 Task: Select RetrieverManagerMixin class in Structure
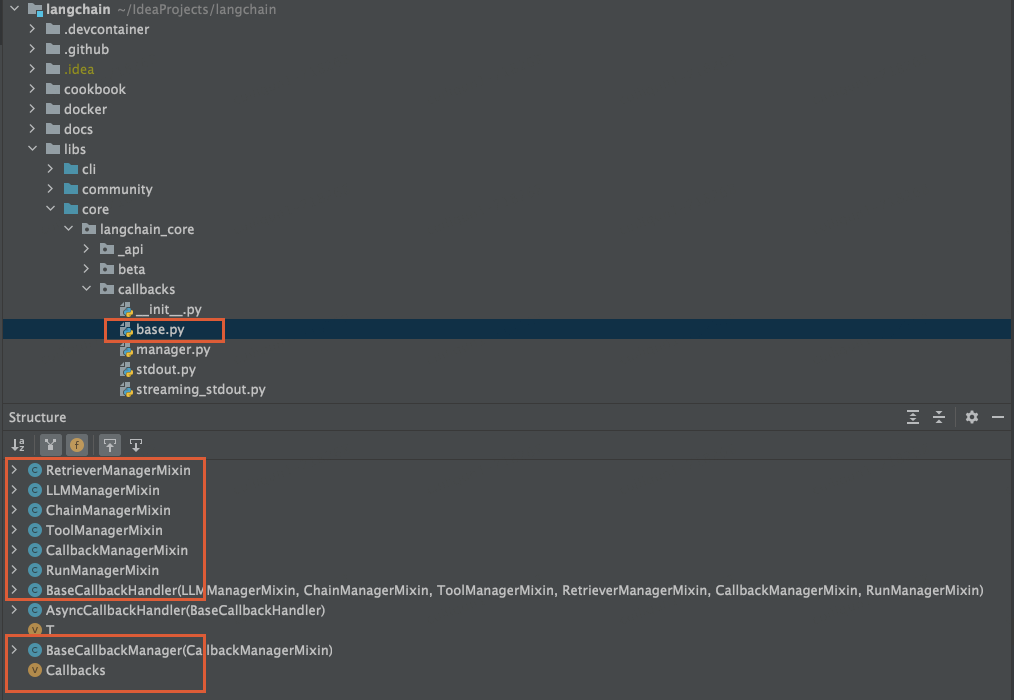click(118, 470)
